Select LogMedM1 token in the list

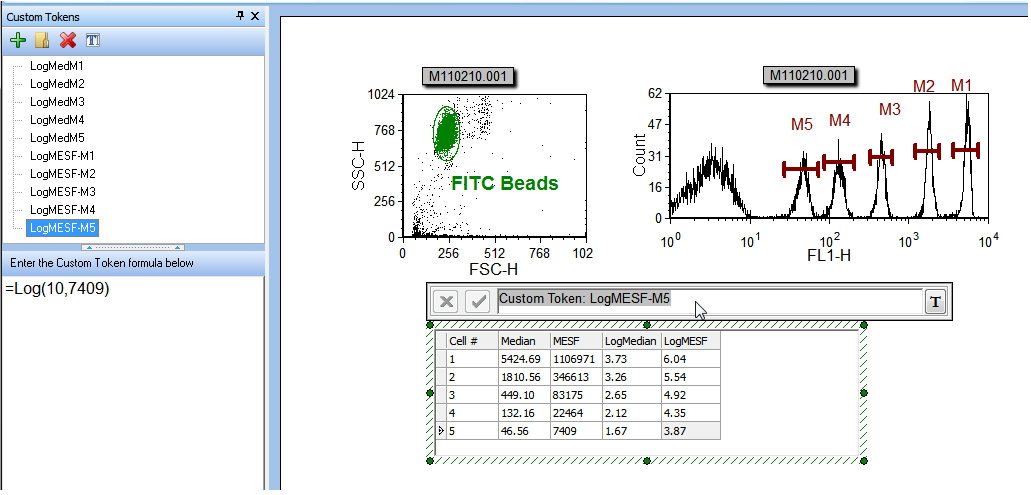pyautogui.click(x=57, y=66)
